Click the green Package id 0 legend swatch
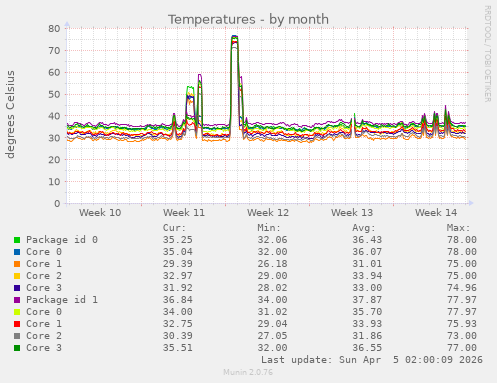The width and height of the screenshot is (497, 383). [17, 240]
